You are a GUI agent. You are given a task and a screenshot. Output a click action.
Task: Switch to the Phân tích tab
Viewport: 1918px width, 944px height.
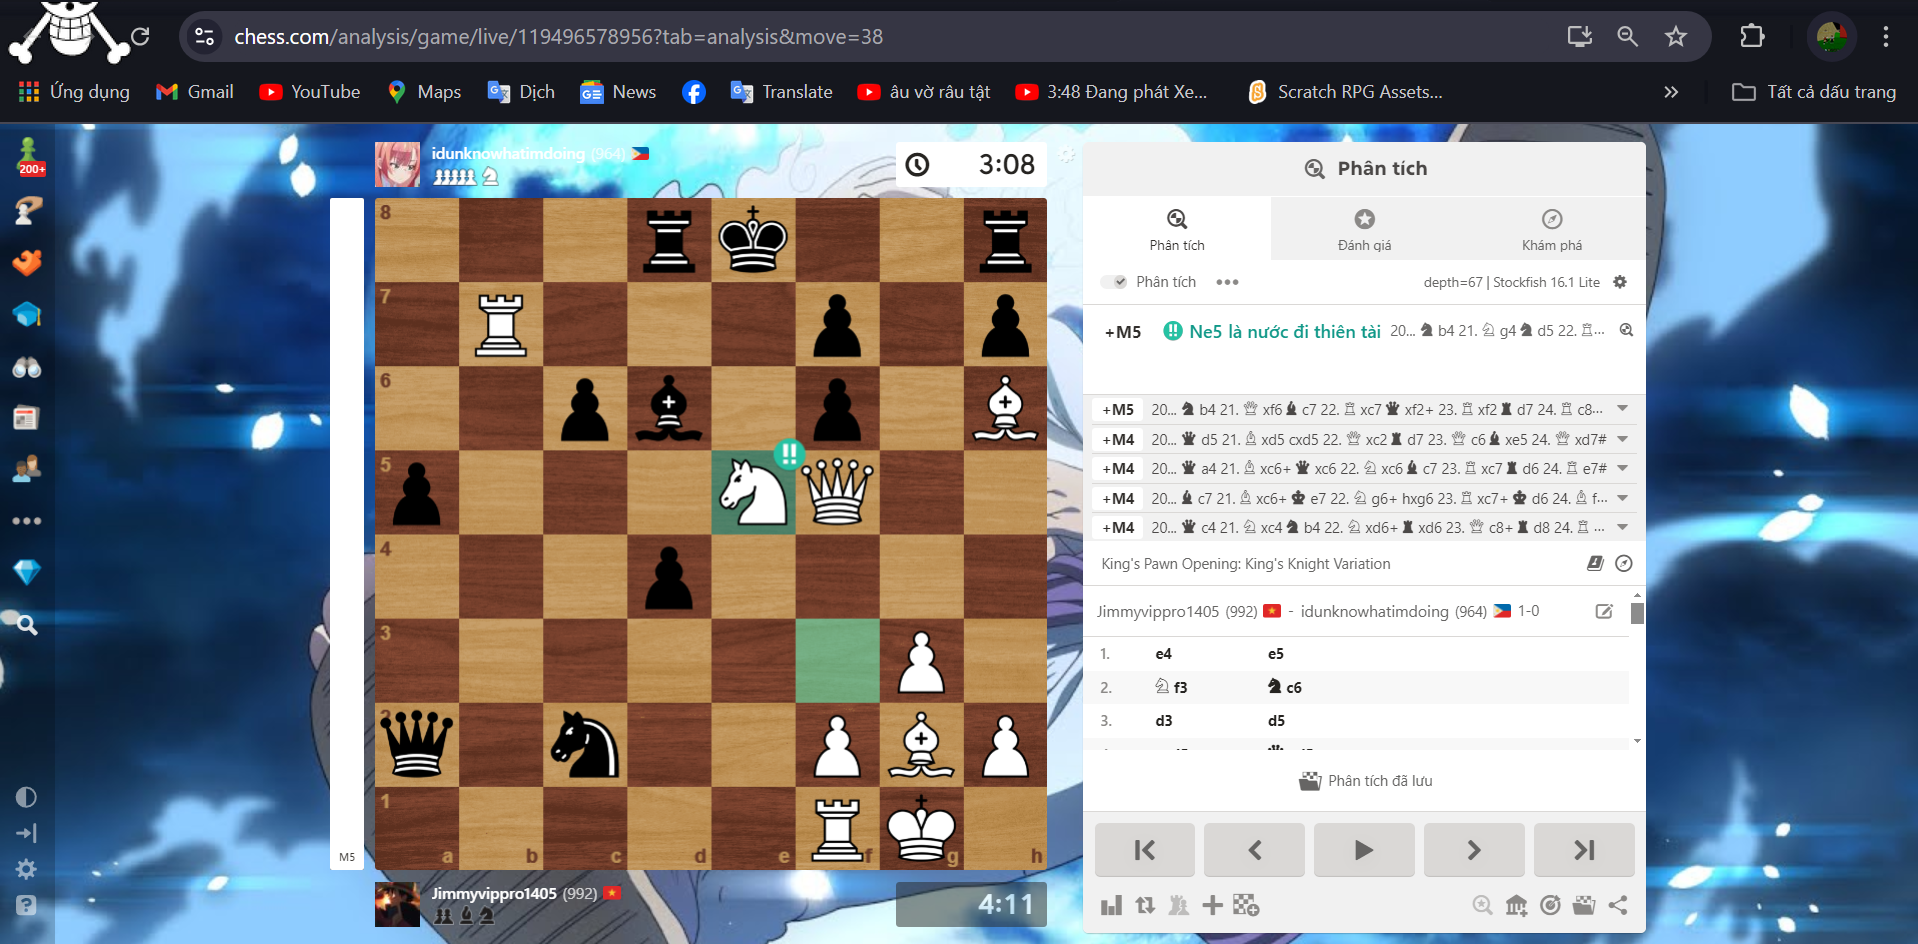(x=1177, y=229)
